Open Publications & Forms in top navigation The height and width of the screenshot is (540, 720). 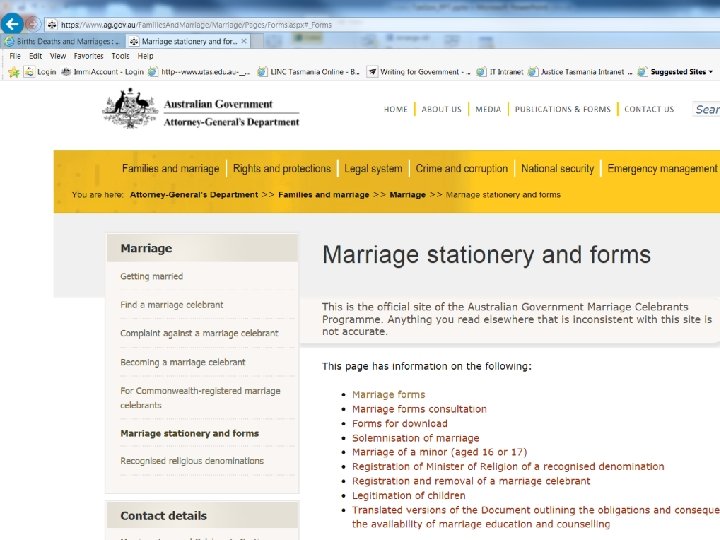pyautogui.click(x=562, y=109)
